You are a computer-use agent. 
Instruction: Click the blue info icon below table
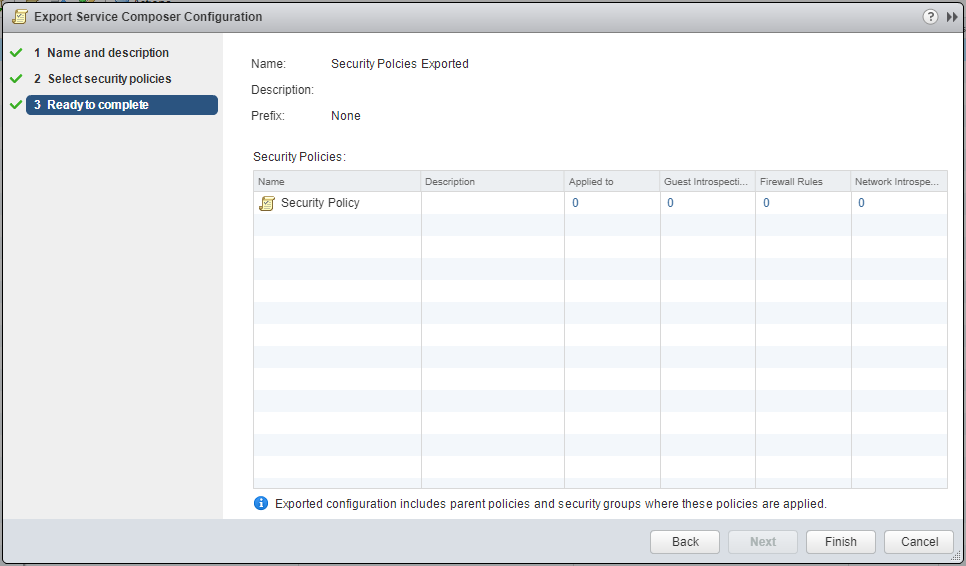pyautogui.click(x=261, y=503)
